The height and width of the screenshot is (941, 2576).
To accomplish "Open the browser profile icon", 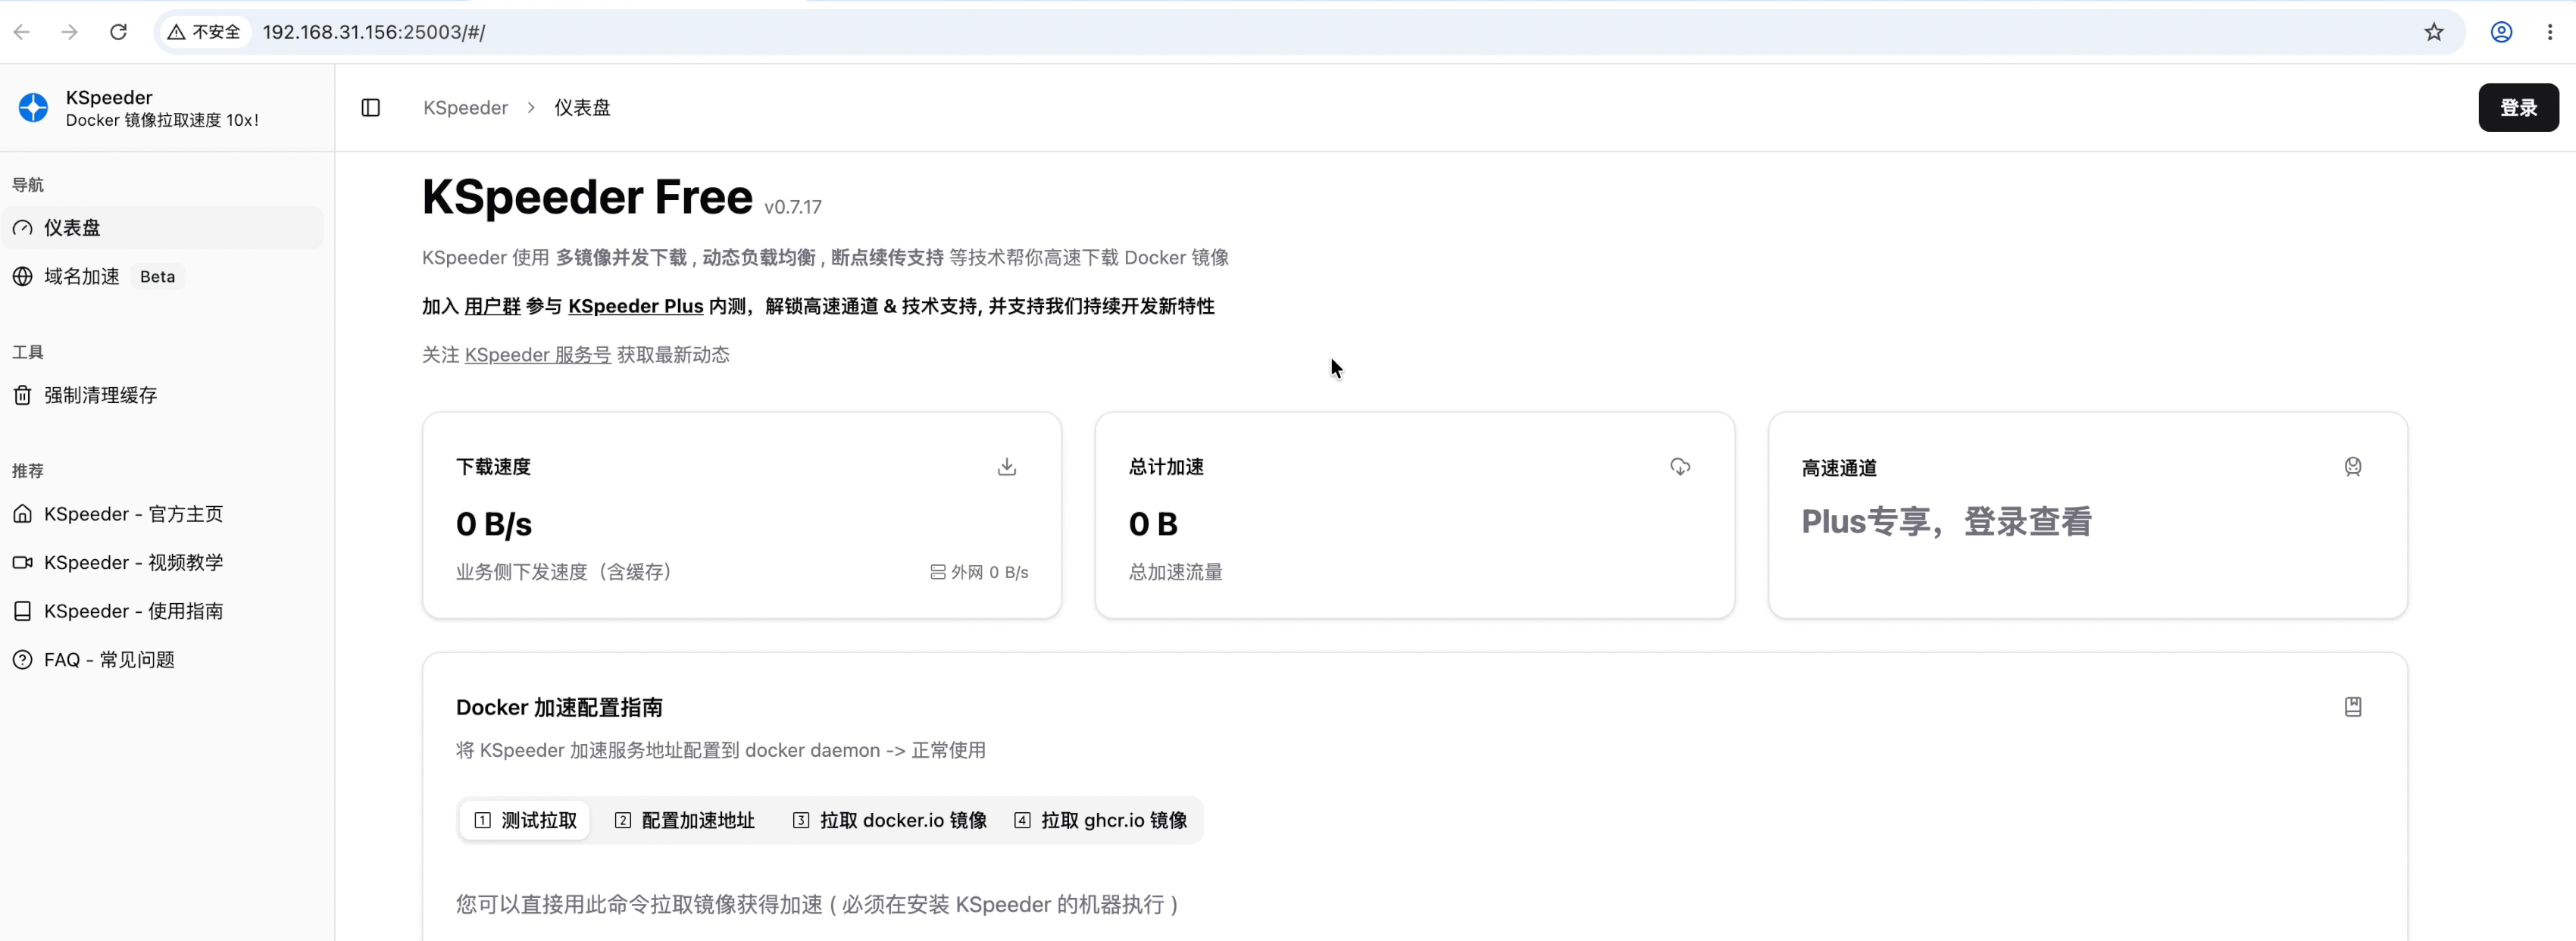I will pos(2501,32).
